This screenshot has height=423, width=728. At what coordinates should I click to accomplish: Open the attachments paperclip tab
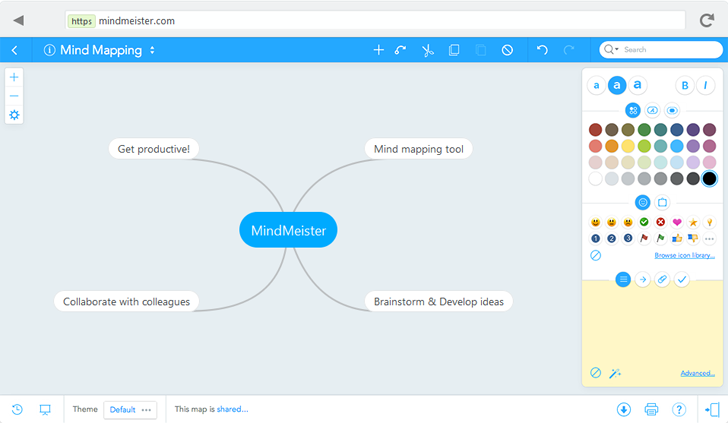point(662,280)
